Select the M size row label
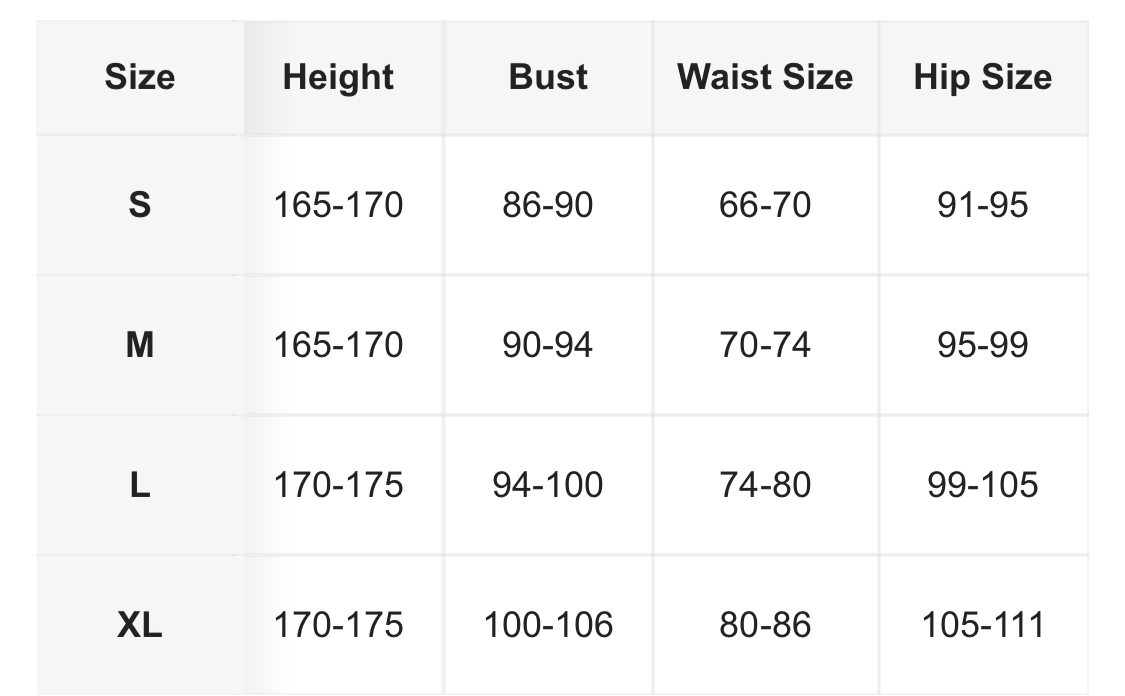 pyautogui.click(x=140, y=345)
